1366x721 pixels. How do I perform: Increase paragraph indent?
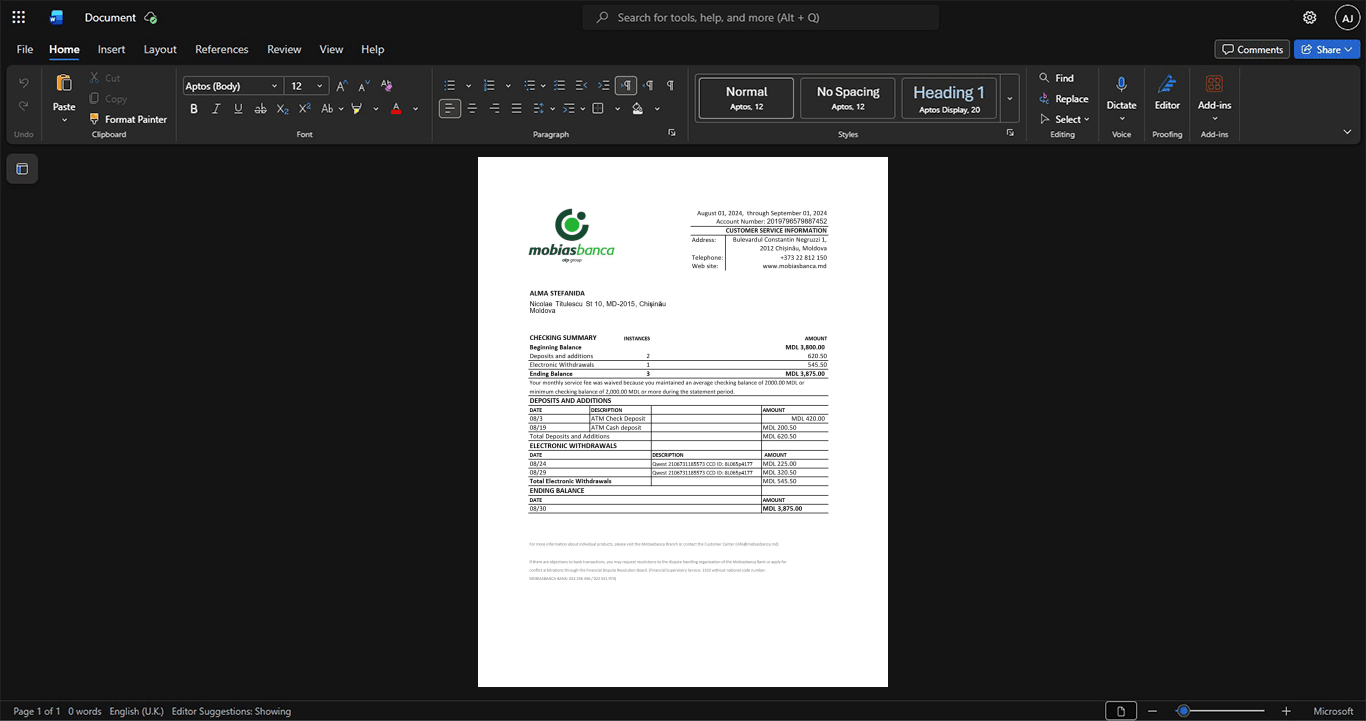pos(604,86)
